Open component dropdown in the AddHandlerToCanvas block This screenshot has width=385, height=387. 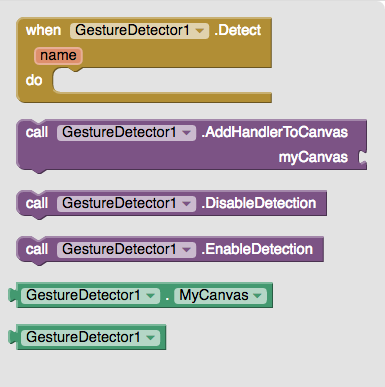click(126, 133)
